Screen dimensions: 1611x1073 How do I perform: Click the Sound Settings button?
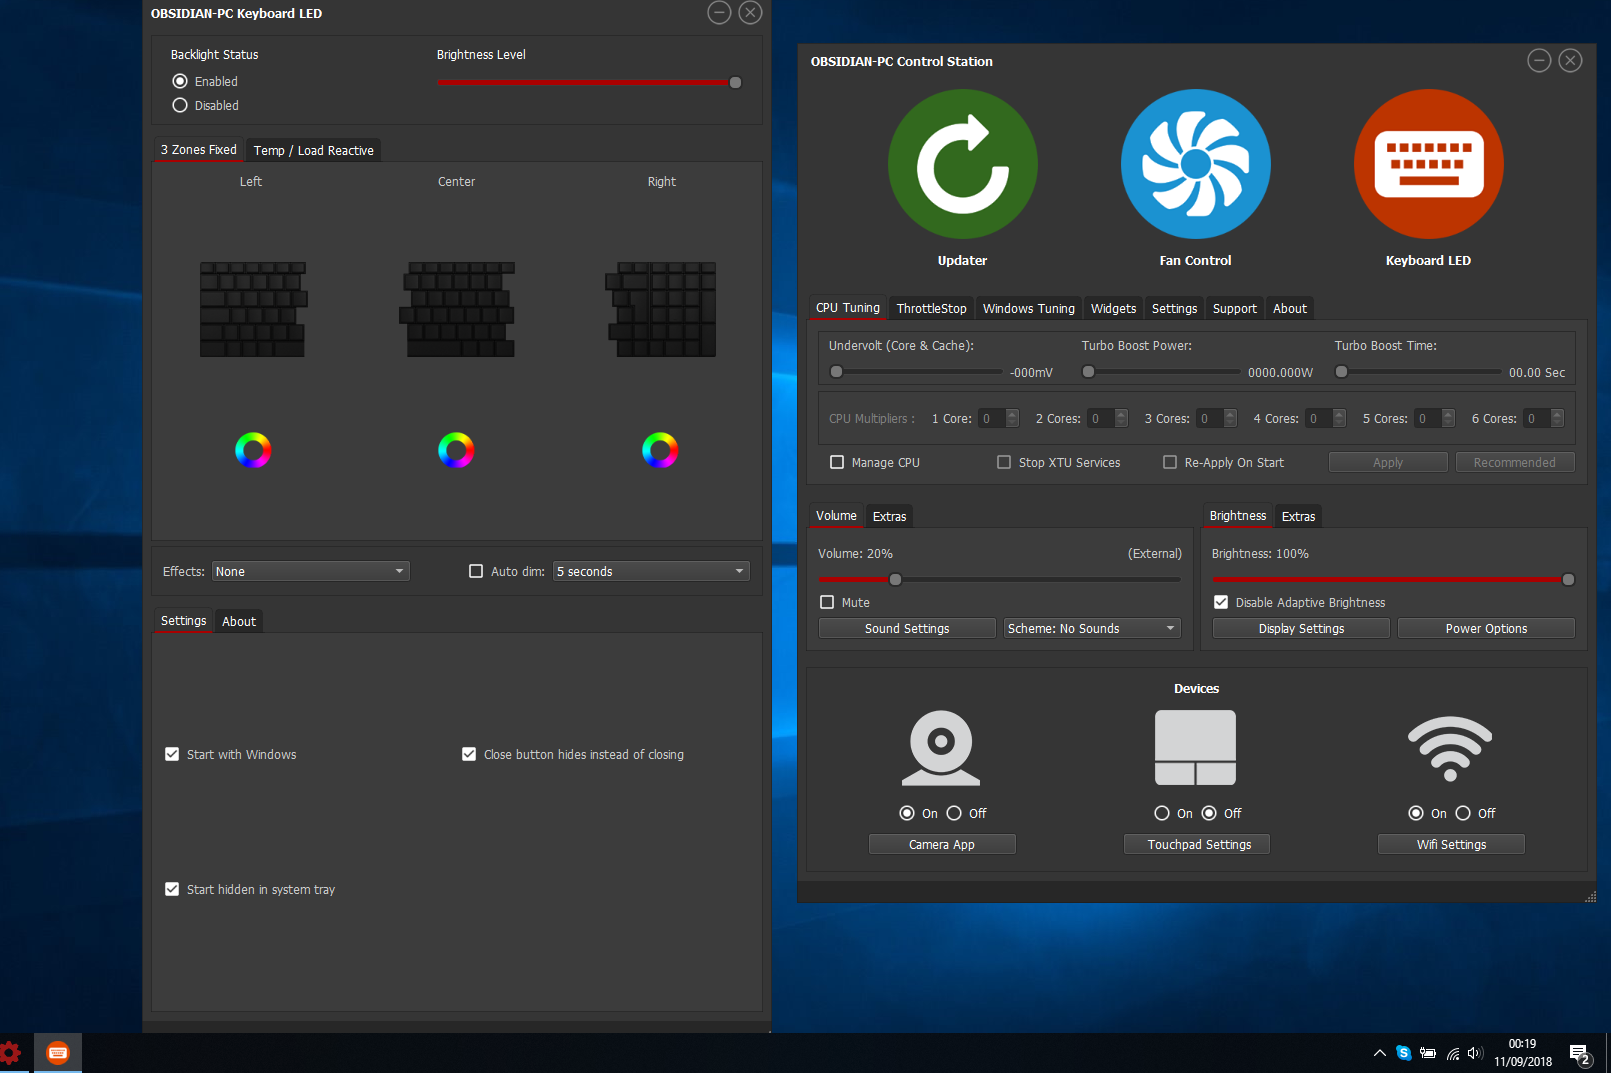pos(907,628)
